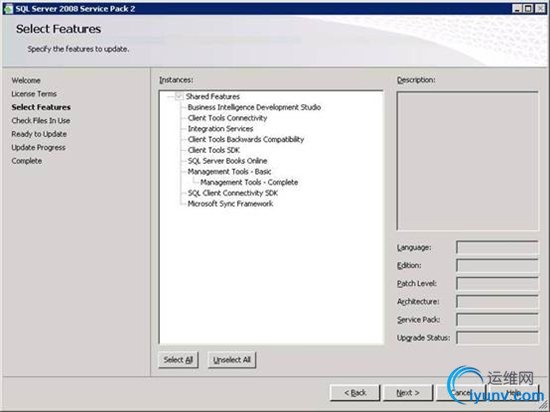Click the SQL Server setup title icon
Viewport: 550px width, 412px height.
click(x=8, y=9)
